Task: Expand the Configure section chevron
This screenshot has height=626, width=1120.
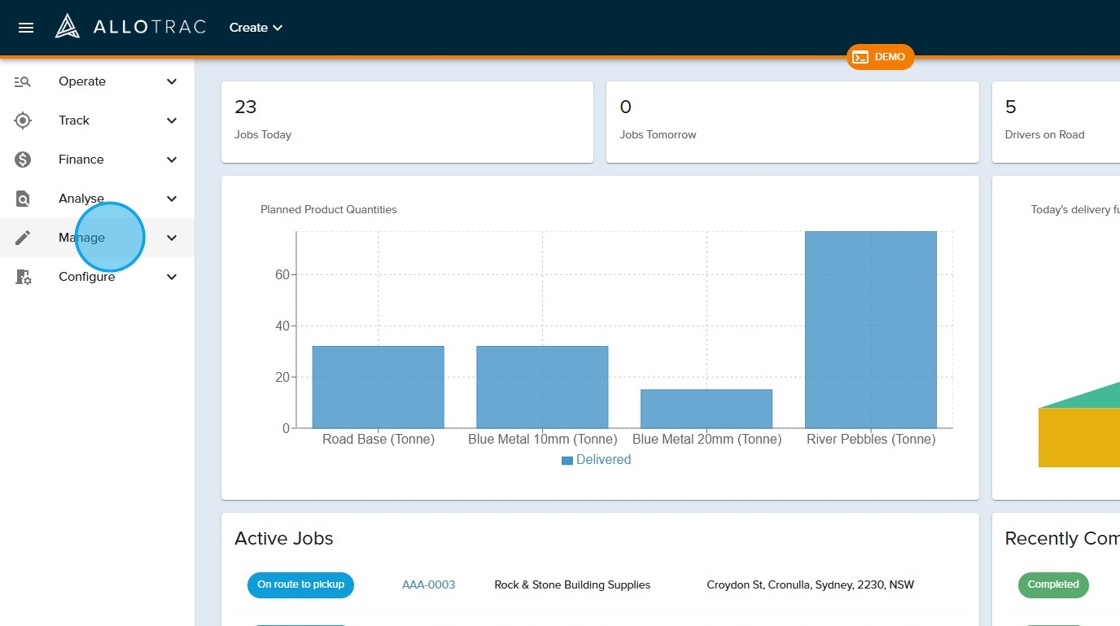Action: 172,277
